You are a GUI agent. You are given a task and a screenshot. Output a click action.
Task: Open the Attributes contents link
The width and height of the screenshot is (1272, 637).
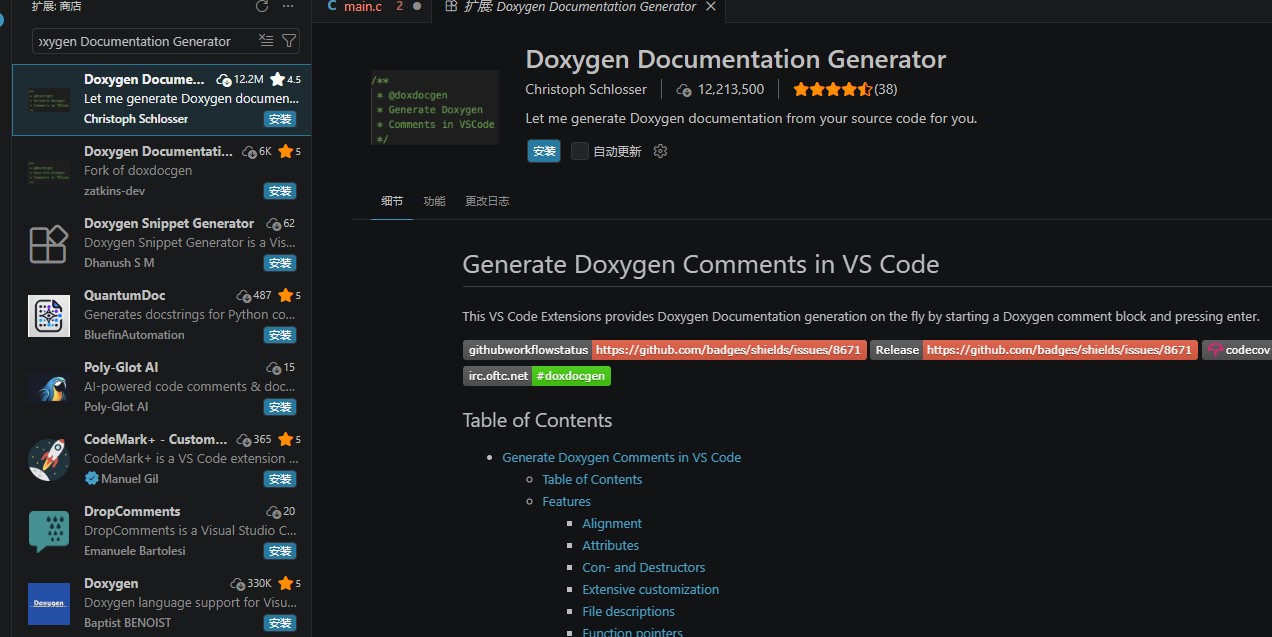[x=610, y=545]
